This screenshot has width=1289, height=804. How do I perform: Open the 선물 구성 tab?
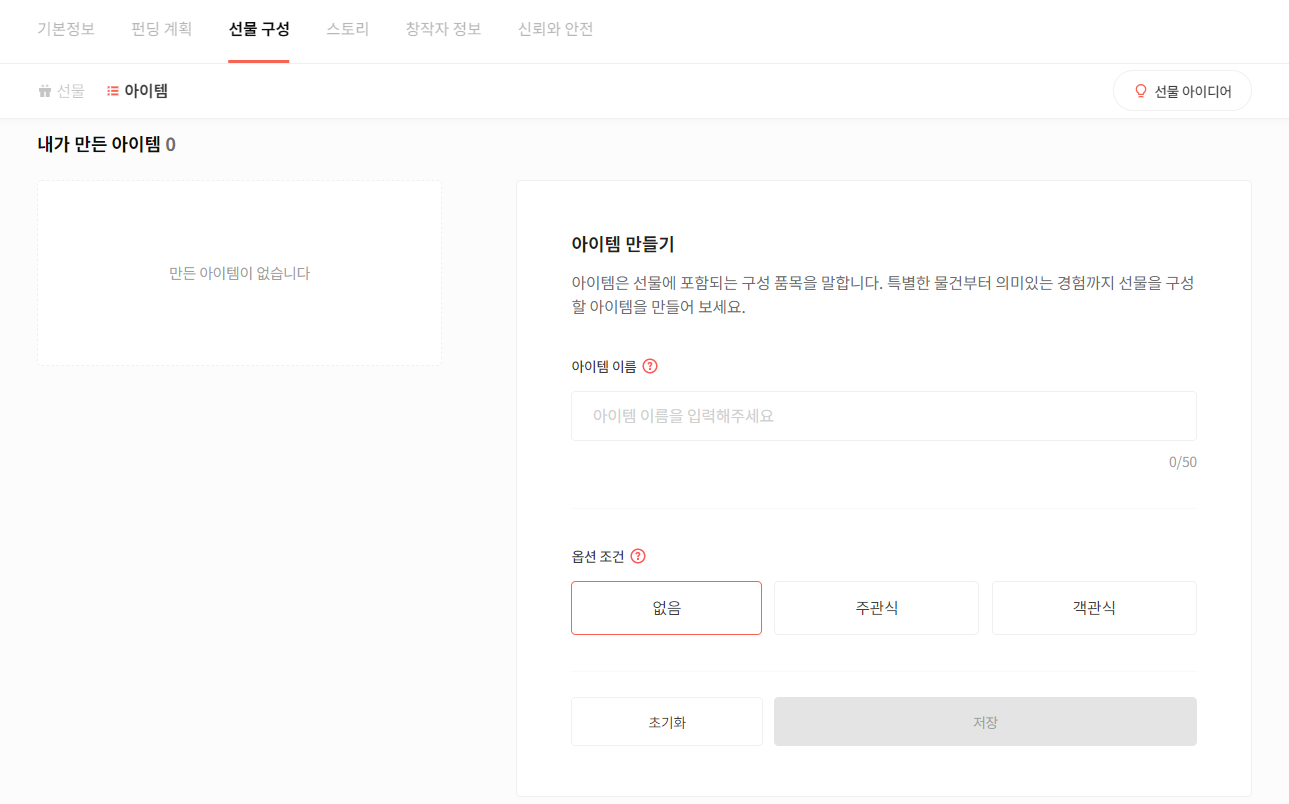pyautogui.click(x=259, y=29)
